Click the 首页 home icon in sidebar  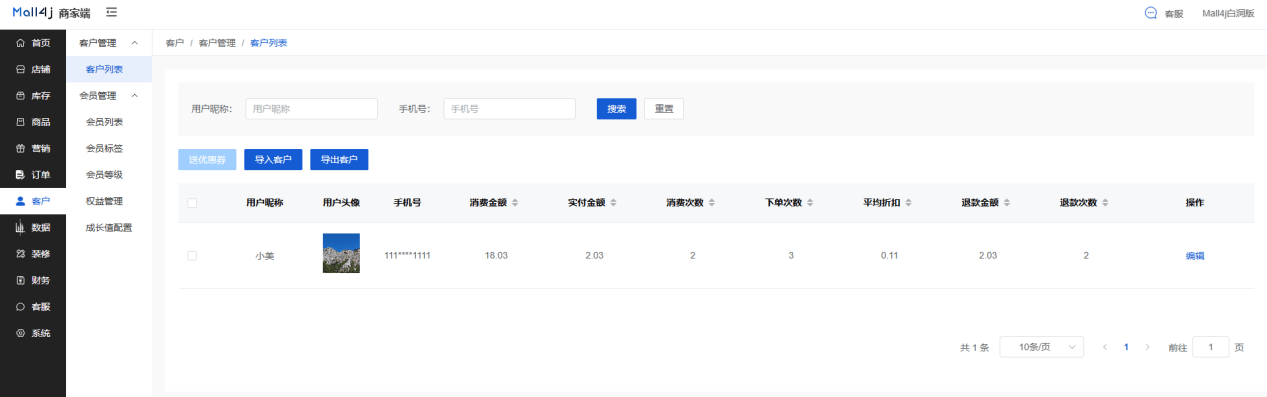(20, 43)
